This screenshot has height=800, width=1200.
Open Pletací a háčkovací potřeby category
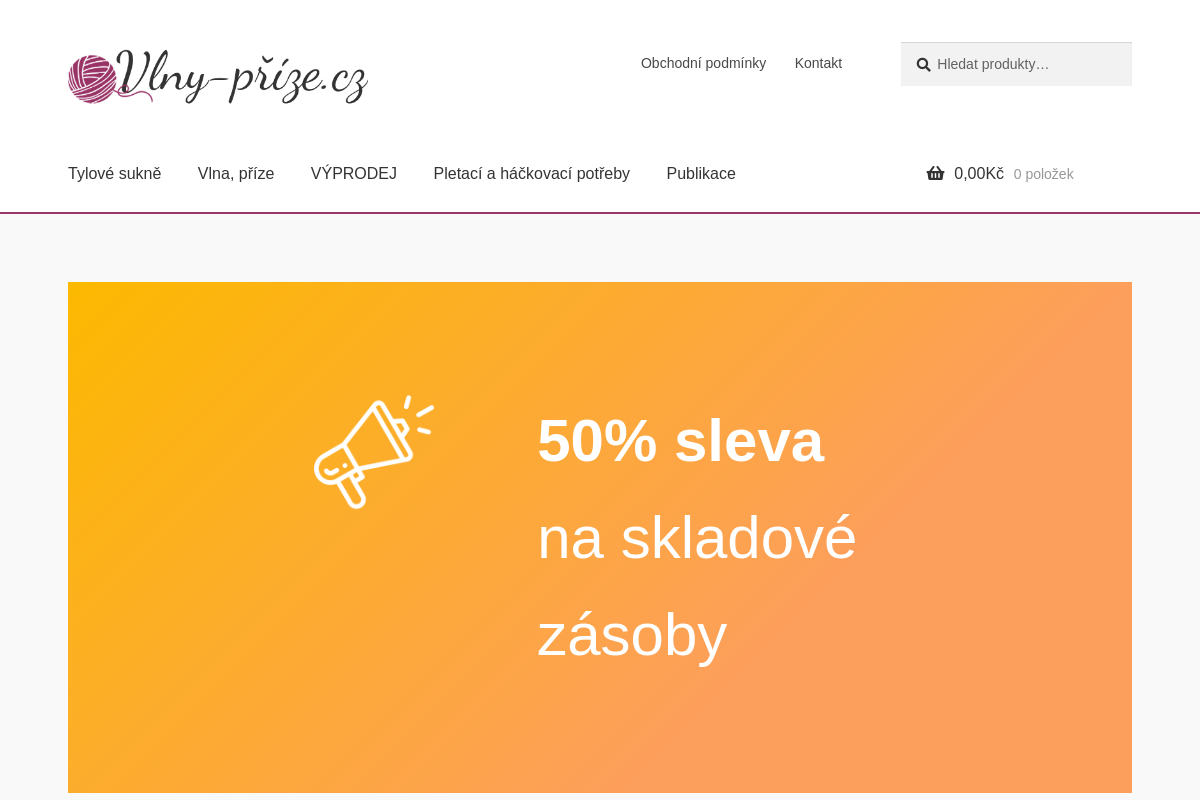531,173
